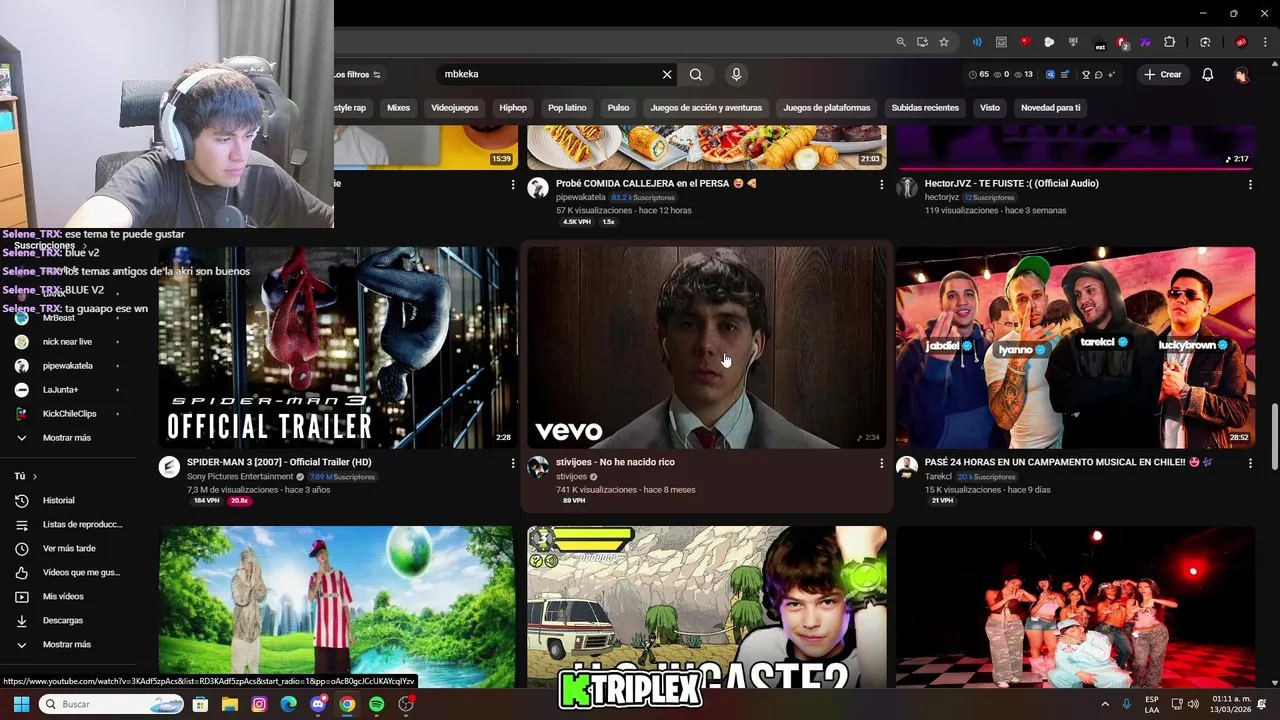Open title Probé COMIDA CALLEJERA en el PERSA
This screenshot has height=720, width=1280.
(x=656, y=184)
